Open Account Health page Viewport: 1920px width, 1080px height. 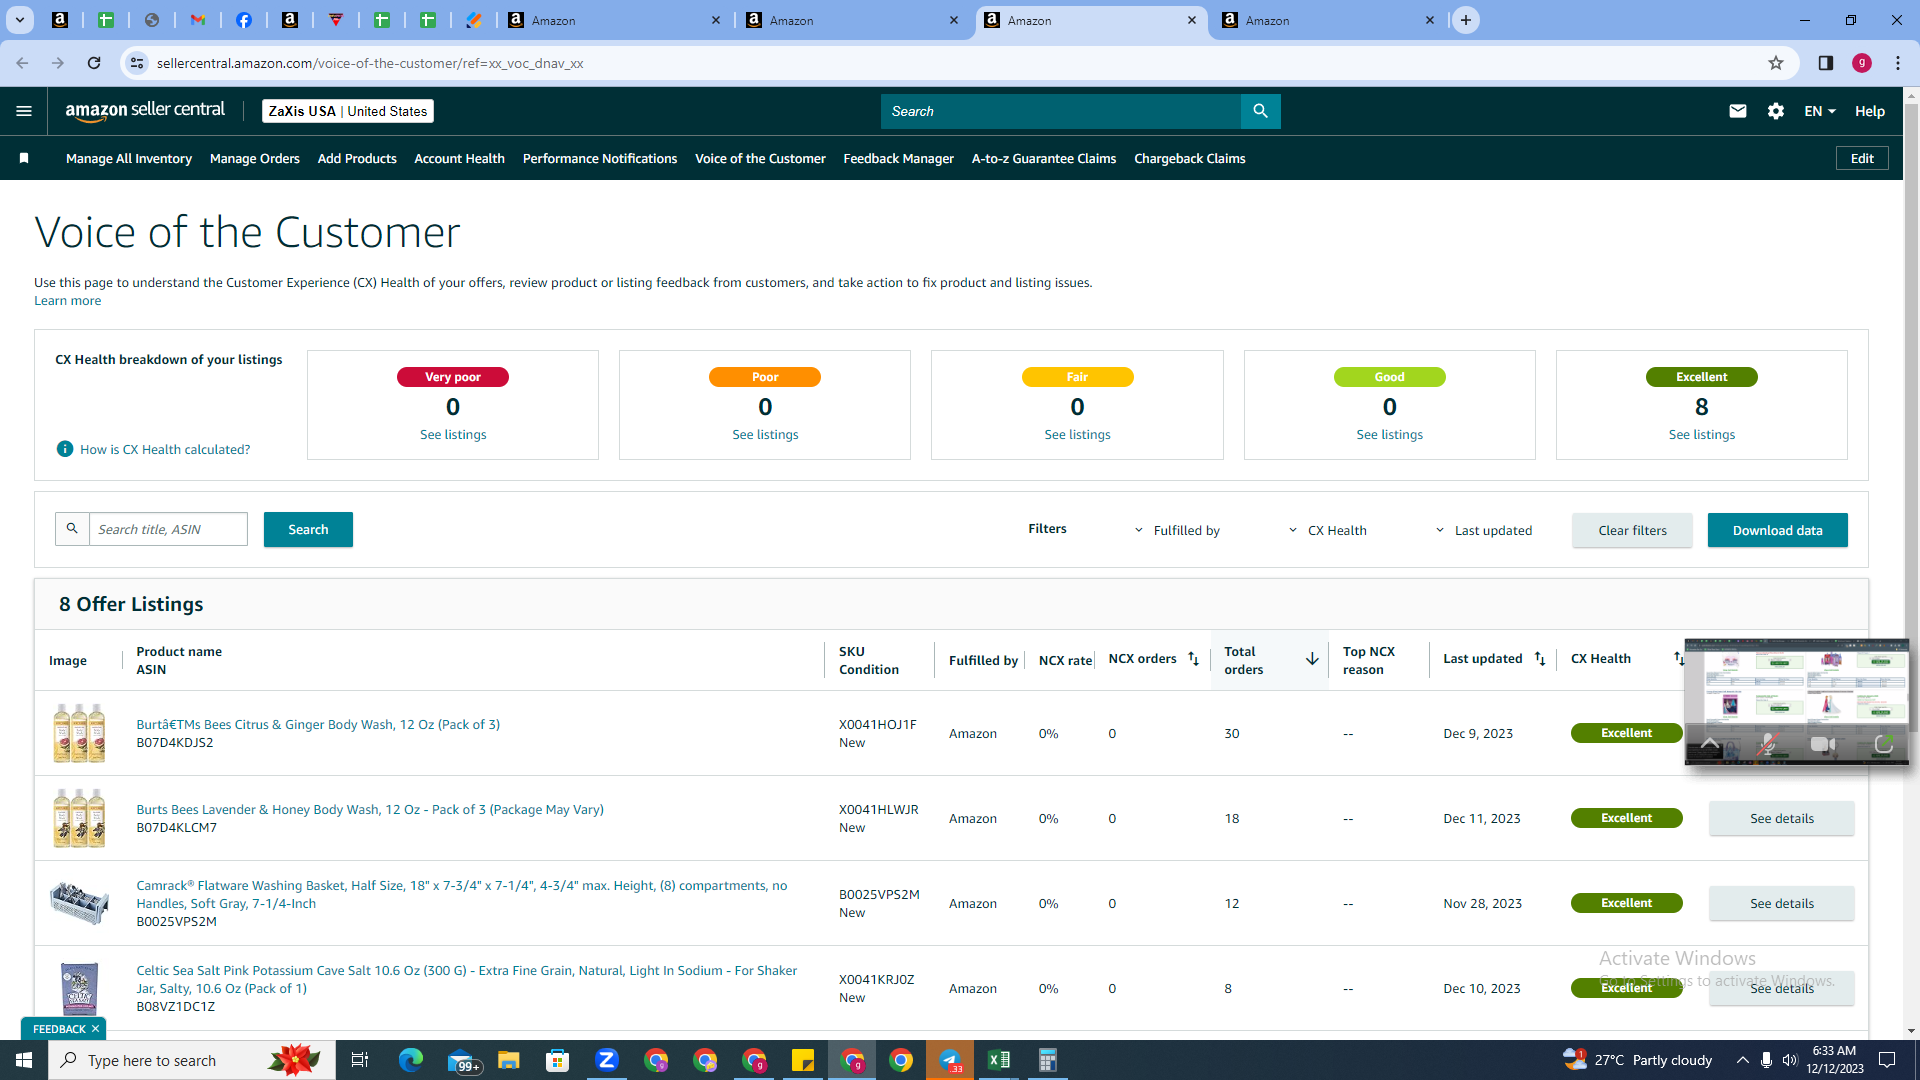(x=459, y=158)
